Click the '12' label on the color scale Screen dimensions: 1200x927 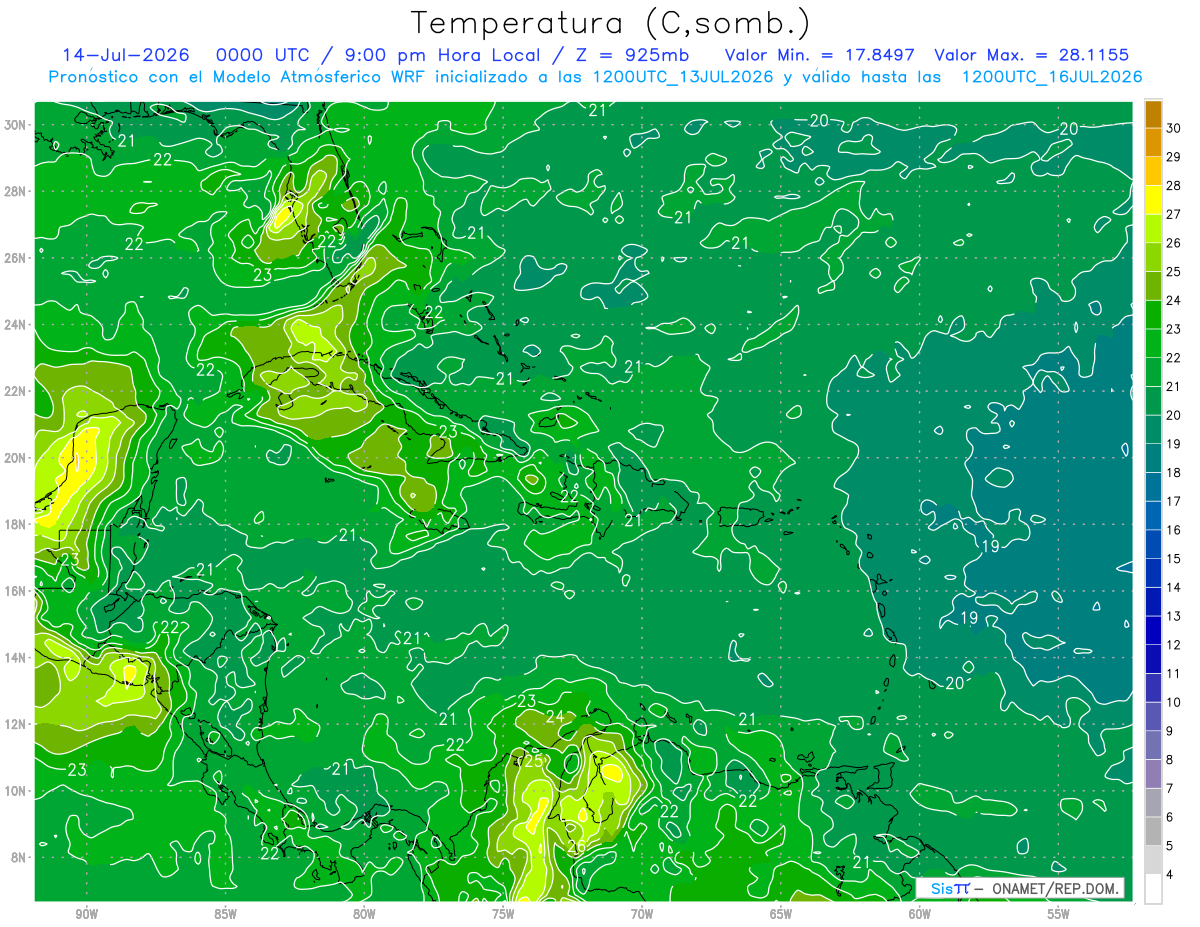coord(1174,645)
